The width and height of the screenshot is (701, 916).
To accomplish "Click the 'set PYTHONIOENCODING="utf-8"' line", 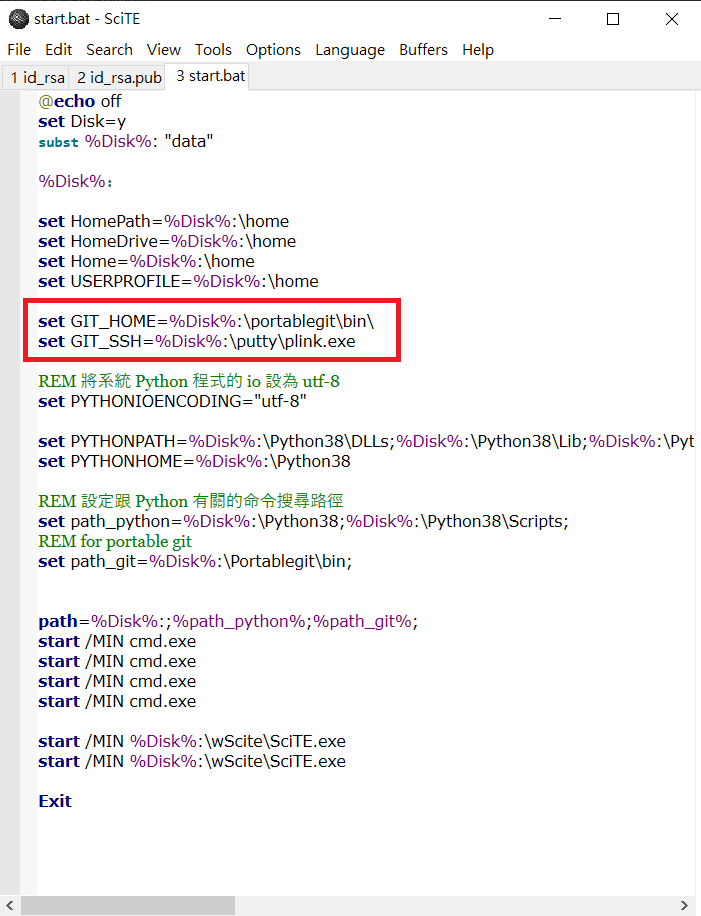I will point(172,401).
